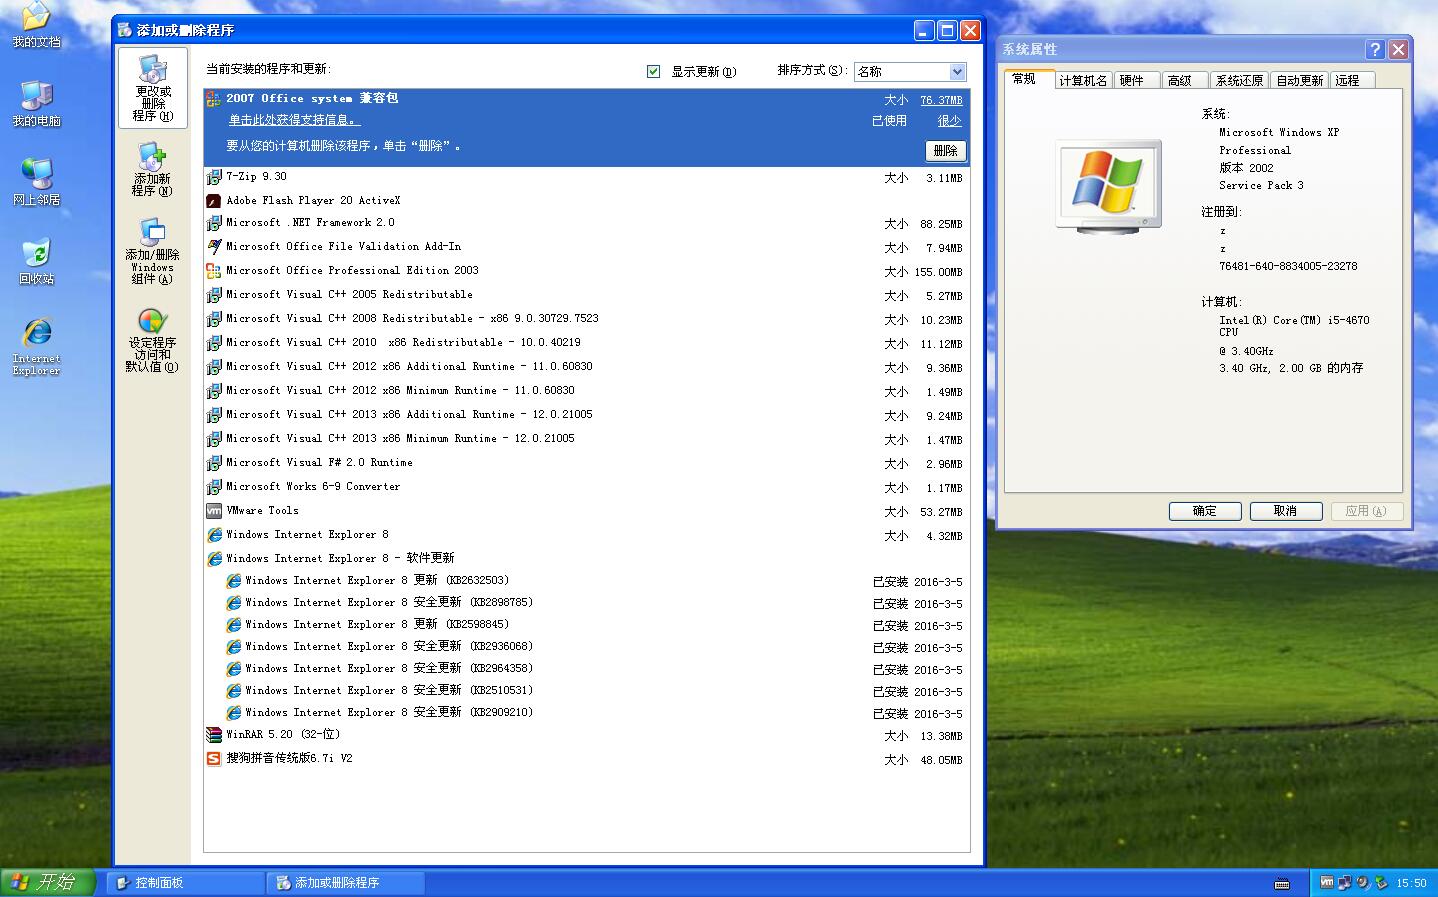Open 我的电脑 desktop icon
This screenshot has width=1438, height=897.
36,103
